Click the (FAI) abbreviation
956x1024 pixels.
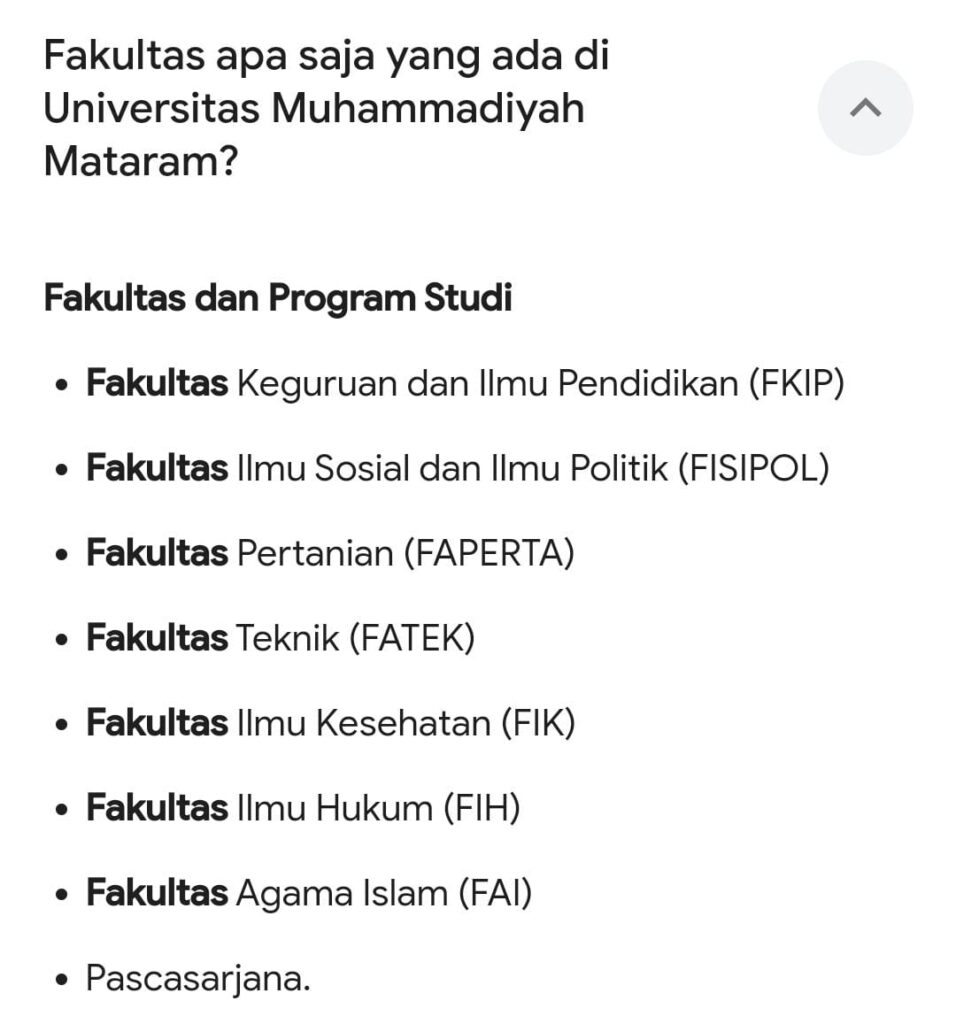point(495,893)
